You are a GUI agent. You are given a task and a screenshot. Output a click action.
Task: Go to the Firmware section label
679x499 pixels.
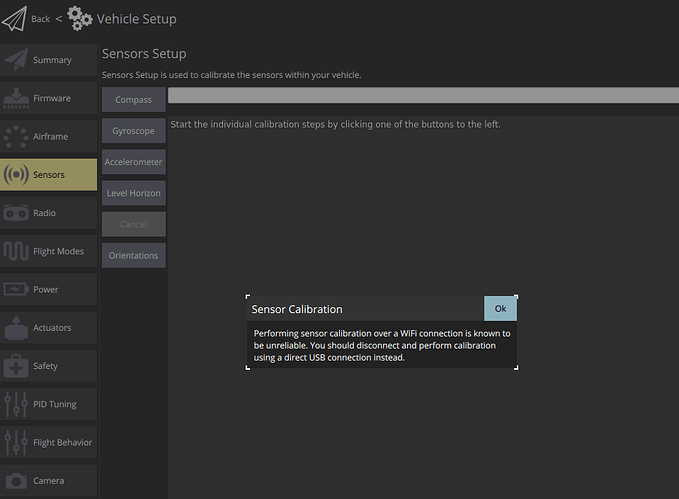point(52,98)
